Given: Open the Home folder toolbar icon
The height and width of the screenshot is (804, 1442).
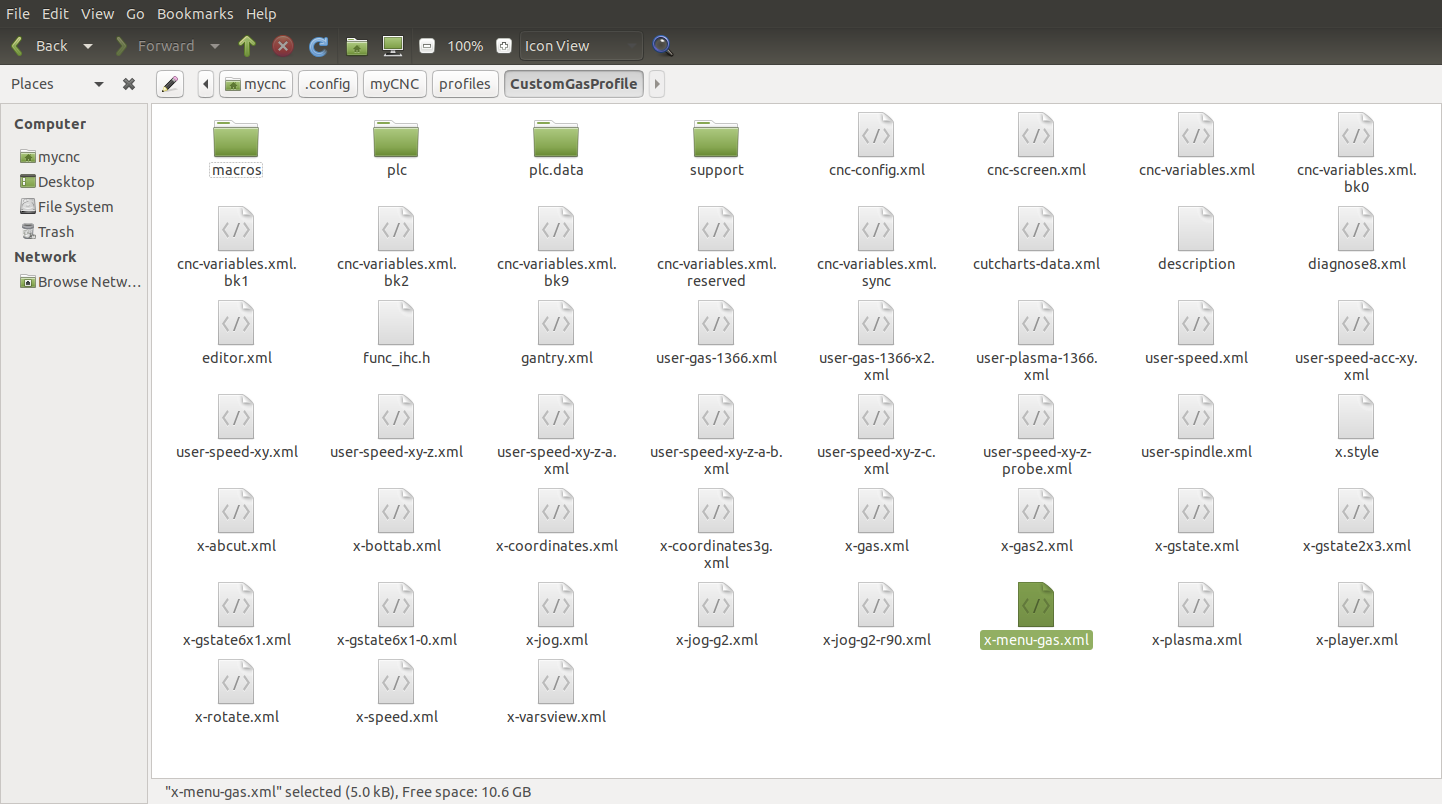Looking at the screenshot, I should pyautogui.click(x=356, y=46).
